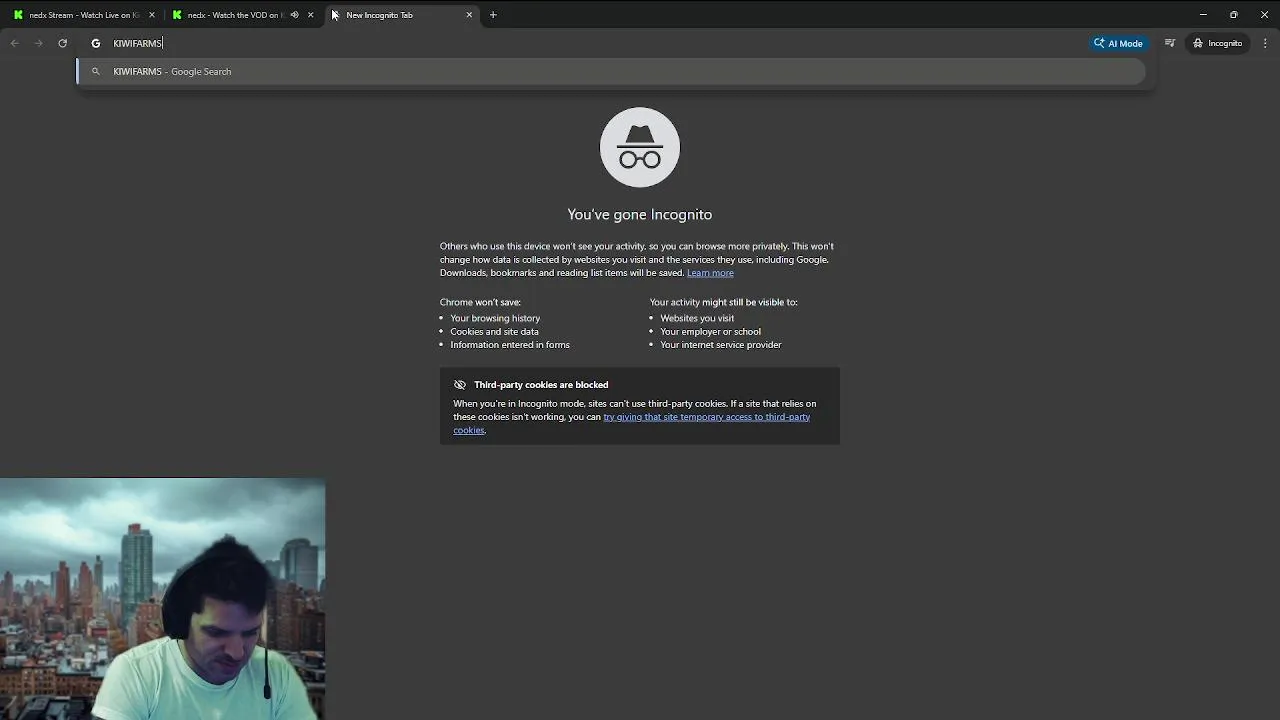Screen dimensions: 1280x720
Task: Select the KIWIFARMS - Google Search suggestion
Action: coord(612,71)
